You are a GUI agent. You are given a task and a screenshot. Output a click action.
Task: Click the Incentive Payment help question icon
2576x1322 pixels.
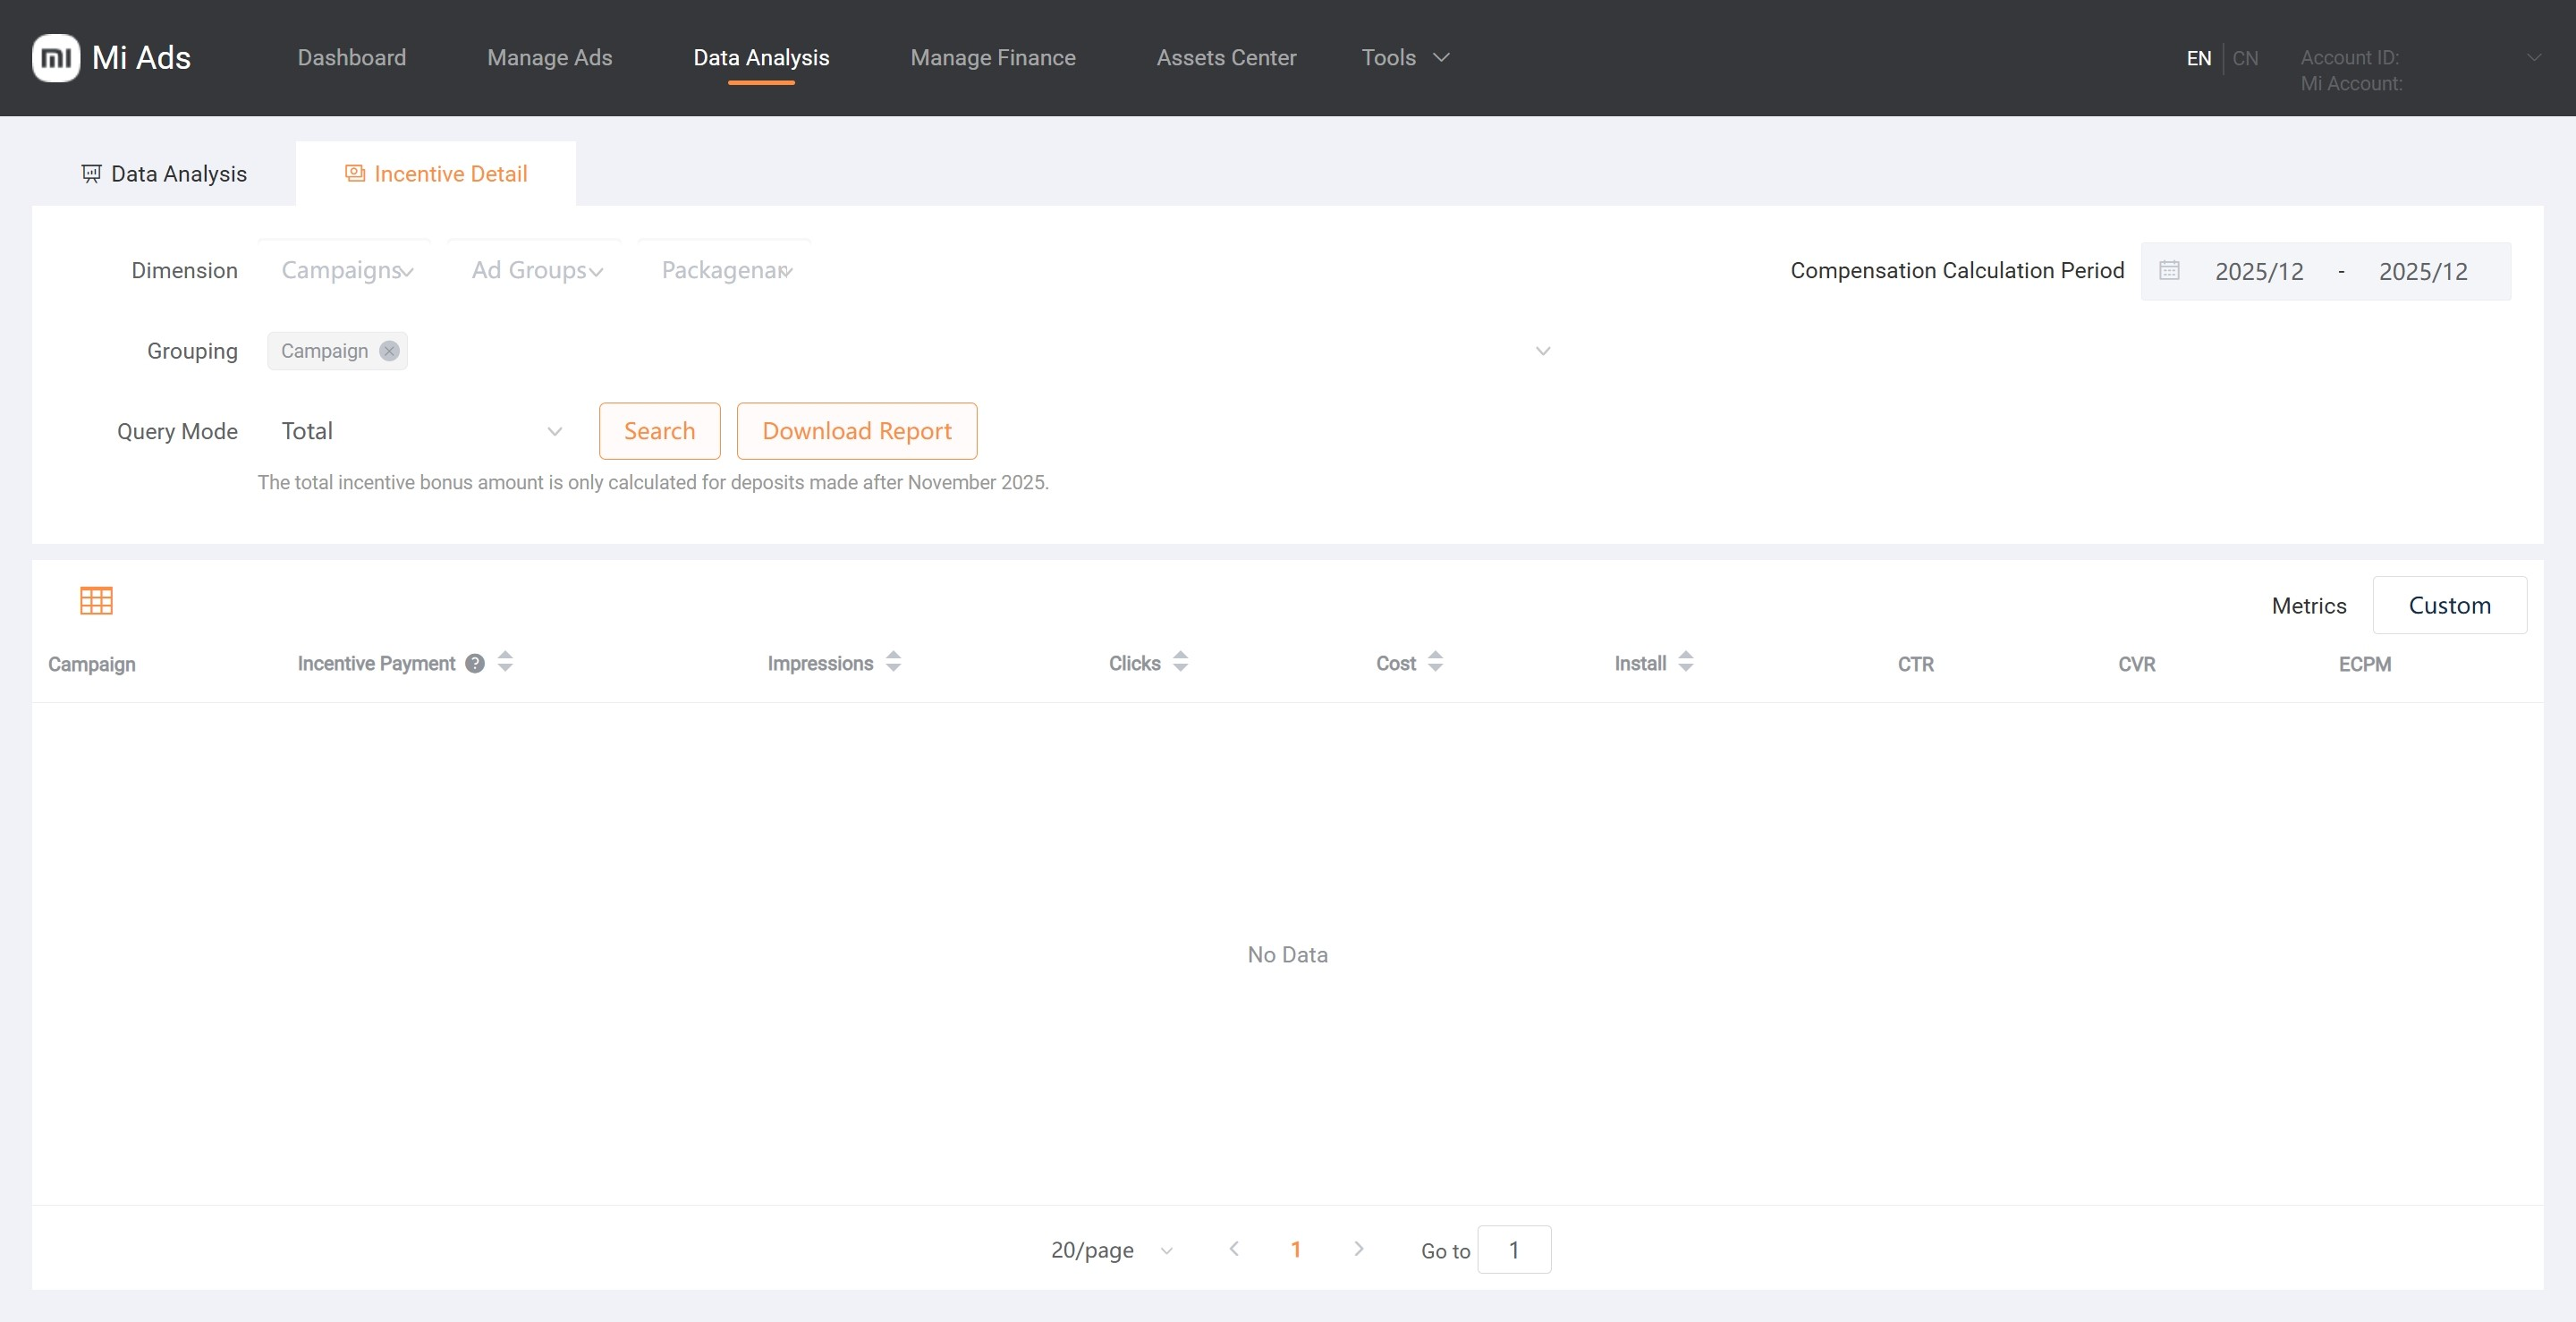475,663
